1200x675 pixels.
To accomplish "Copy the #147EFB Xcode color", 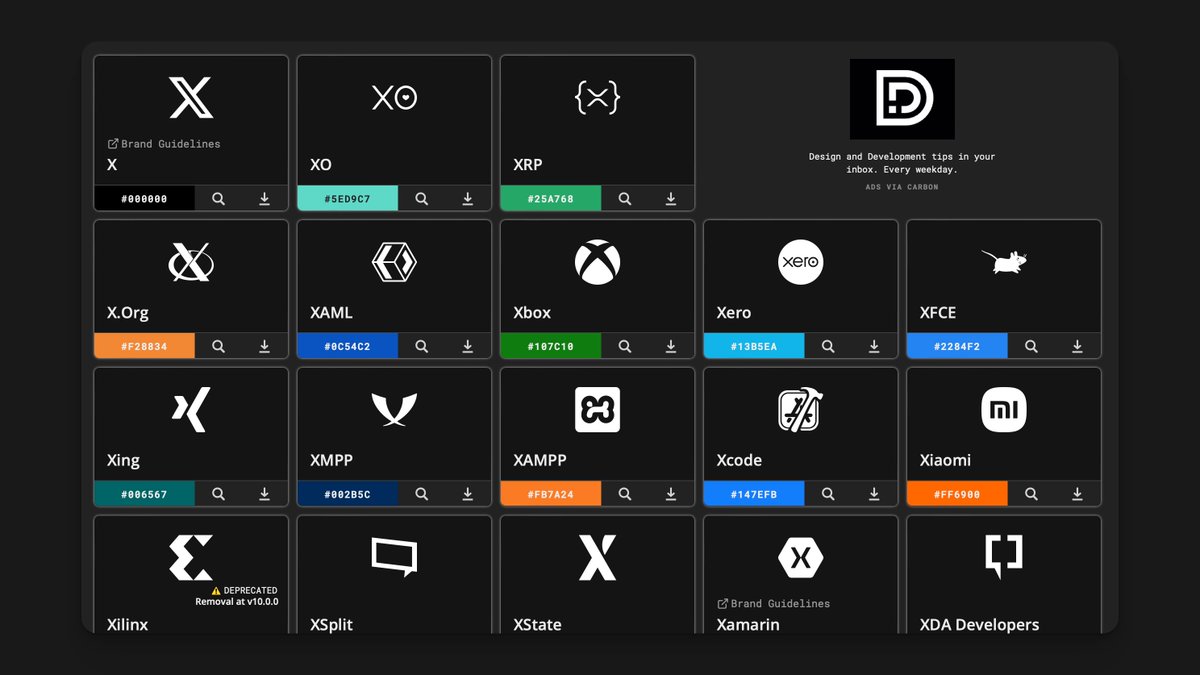I will point(754,495).
